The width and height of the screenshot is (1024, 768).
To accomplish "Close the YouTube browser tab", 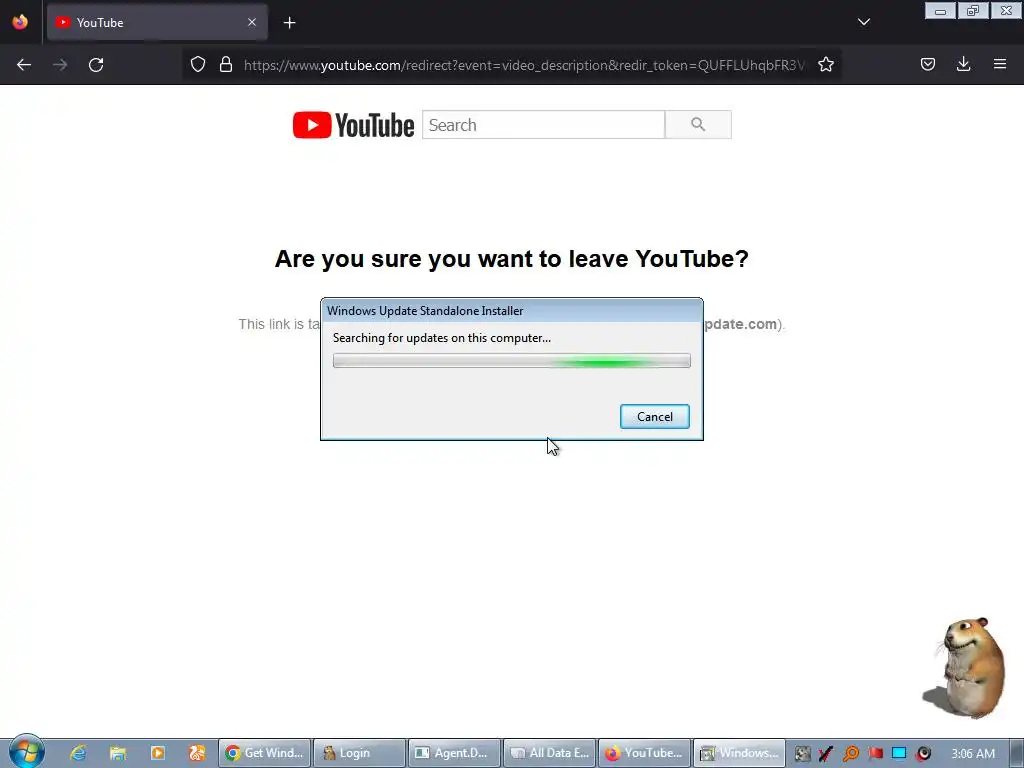I will click(x=252, y=22).
